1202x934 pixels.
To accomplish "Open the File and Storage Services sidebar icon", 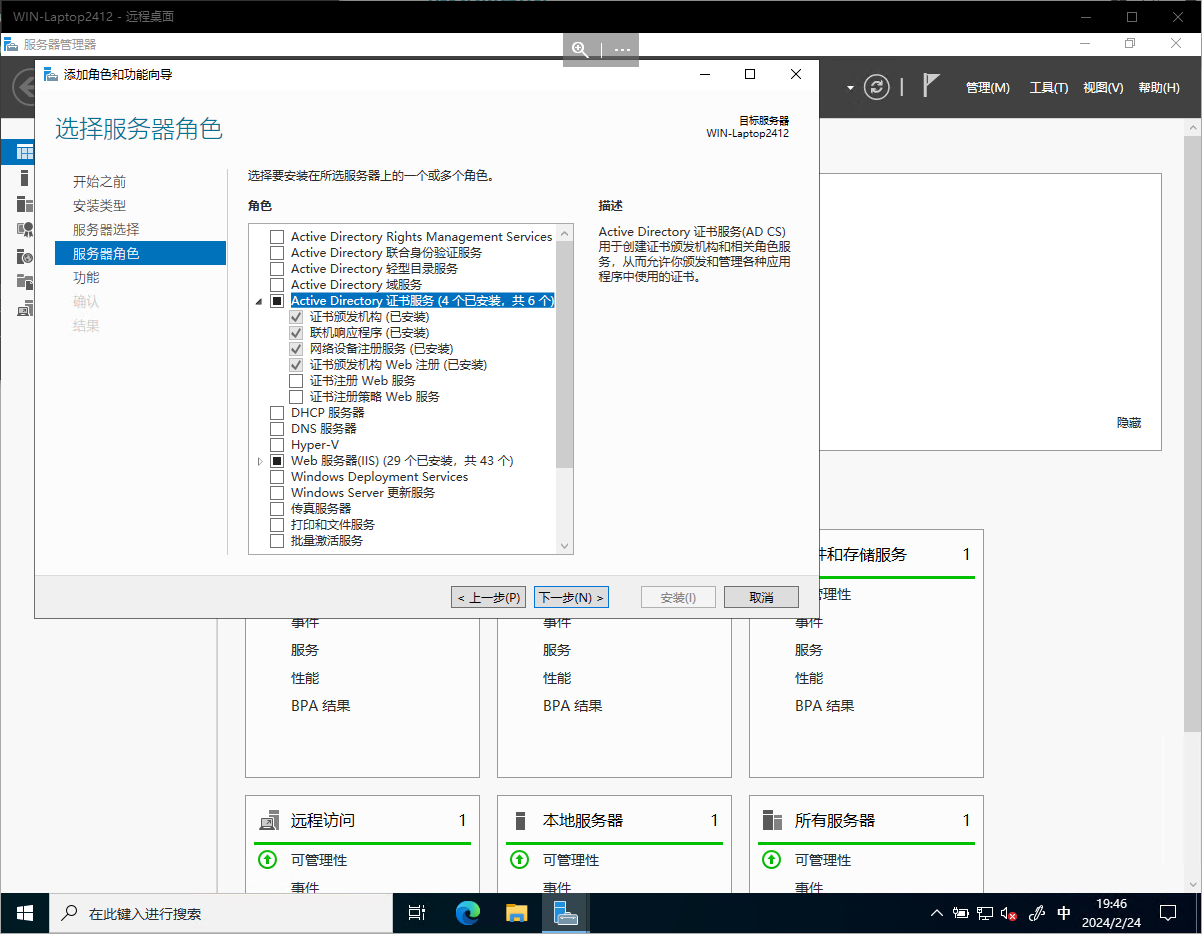I will [25, 282].
